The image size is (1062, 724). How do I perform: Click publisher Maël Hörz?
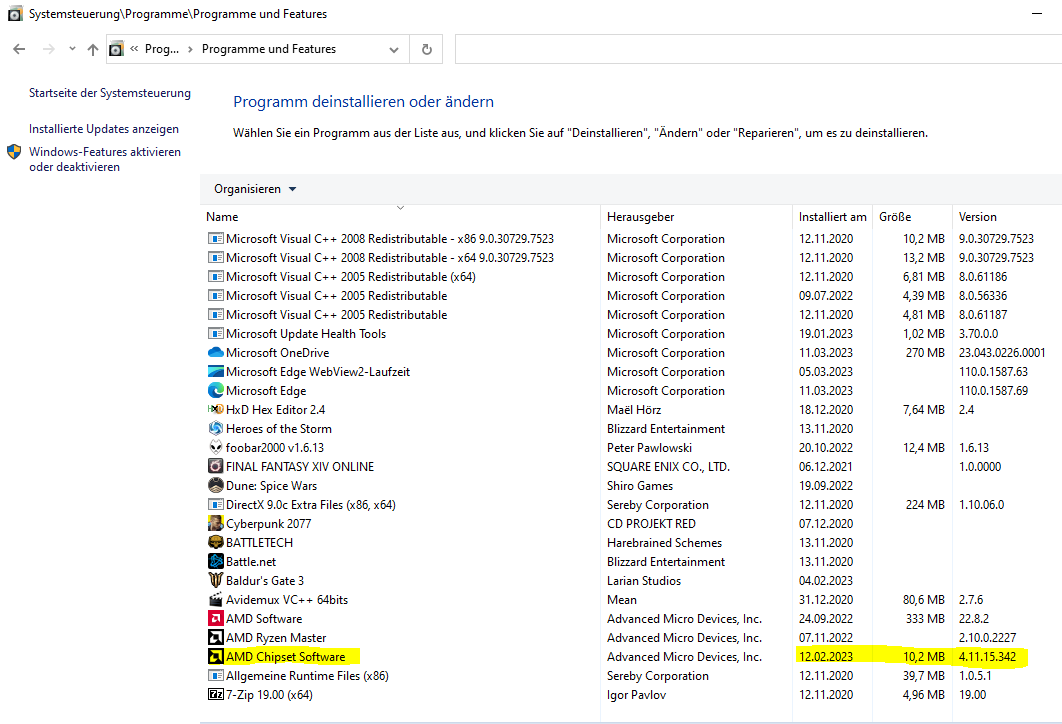634,410
